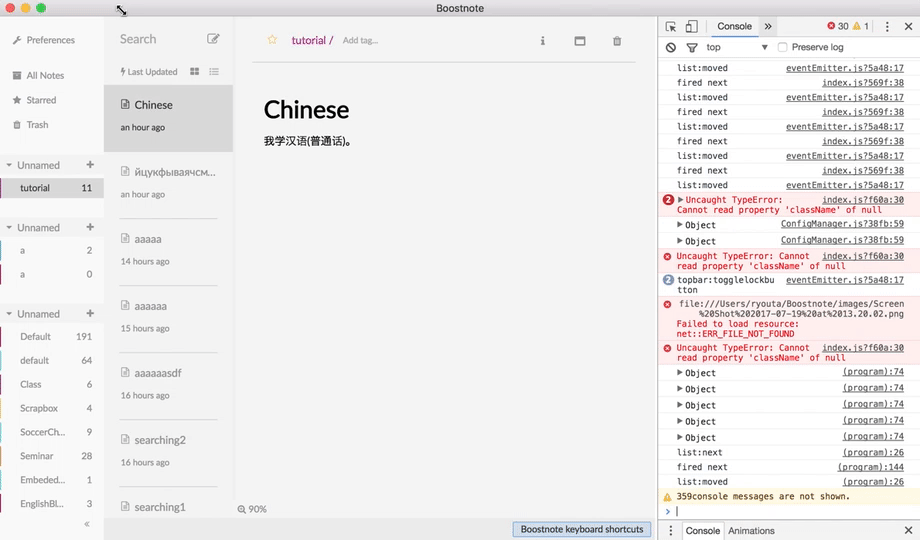This screenshot has width=920, height=540.
Task: Select Embeded... folder
Action: pos(52,480)
